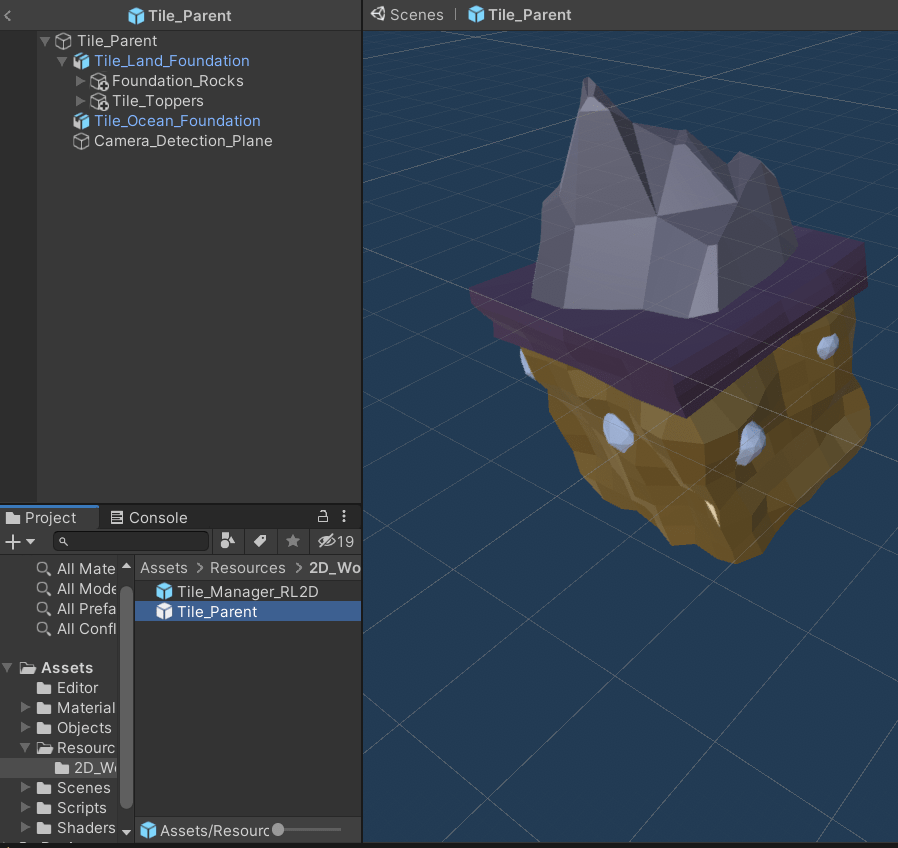Click the Scenes breadcrumb in scene view header
This screenshot has height=848, width=898.
(416, 15)
